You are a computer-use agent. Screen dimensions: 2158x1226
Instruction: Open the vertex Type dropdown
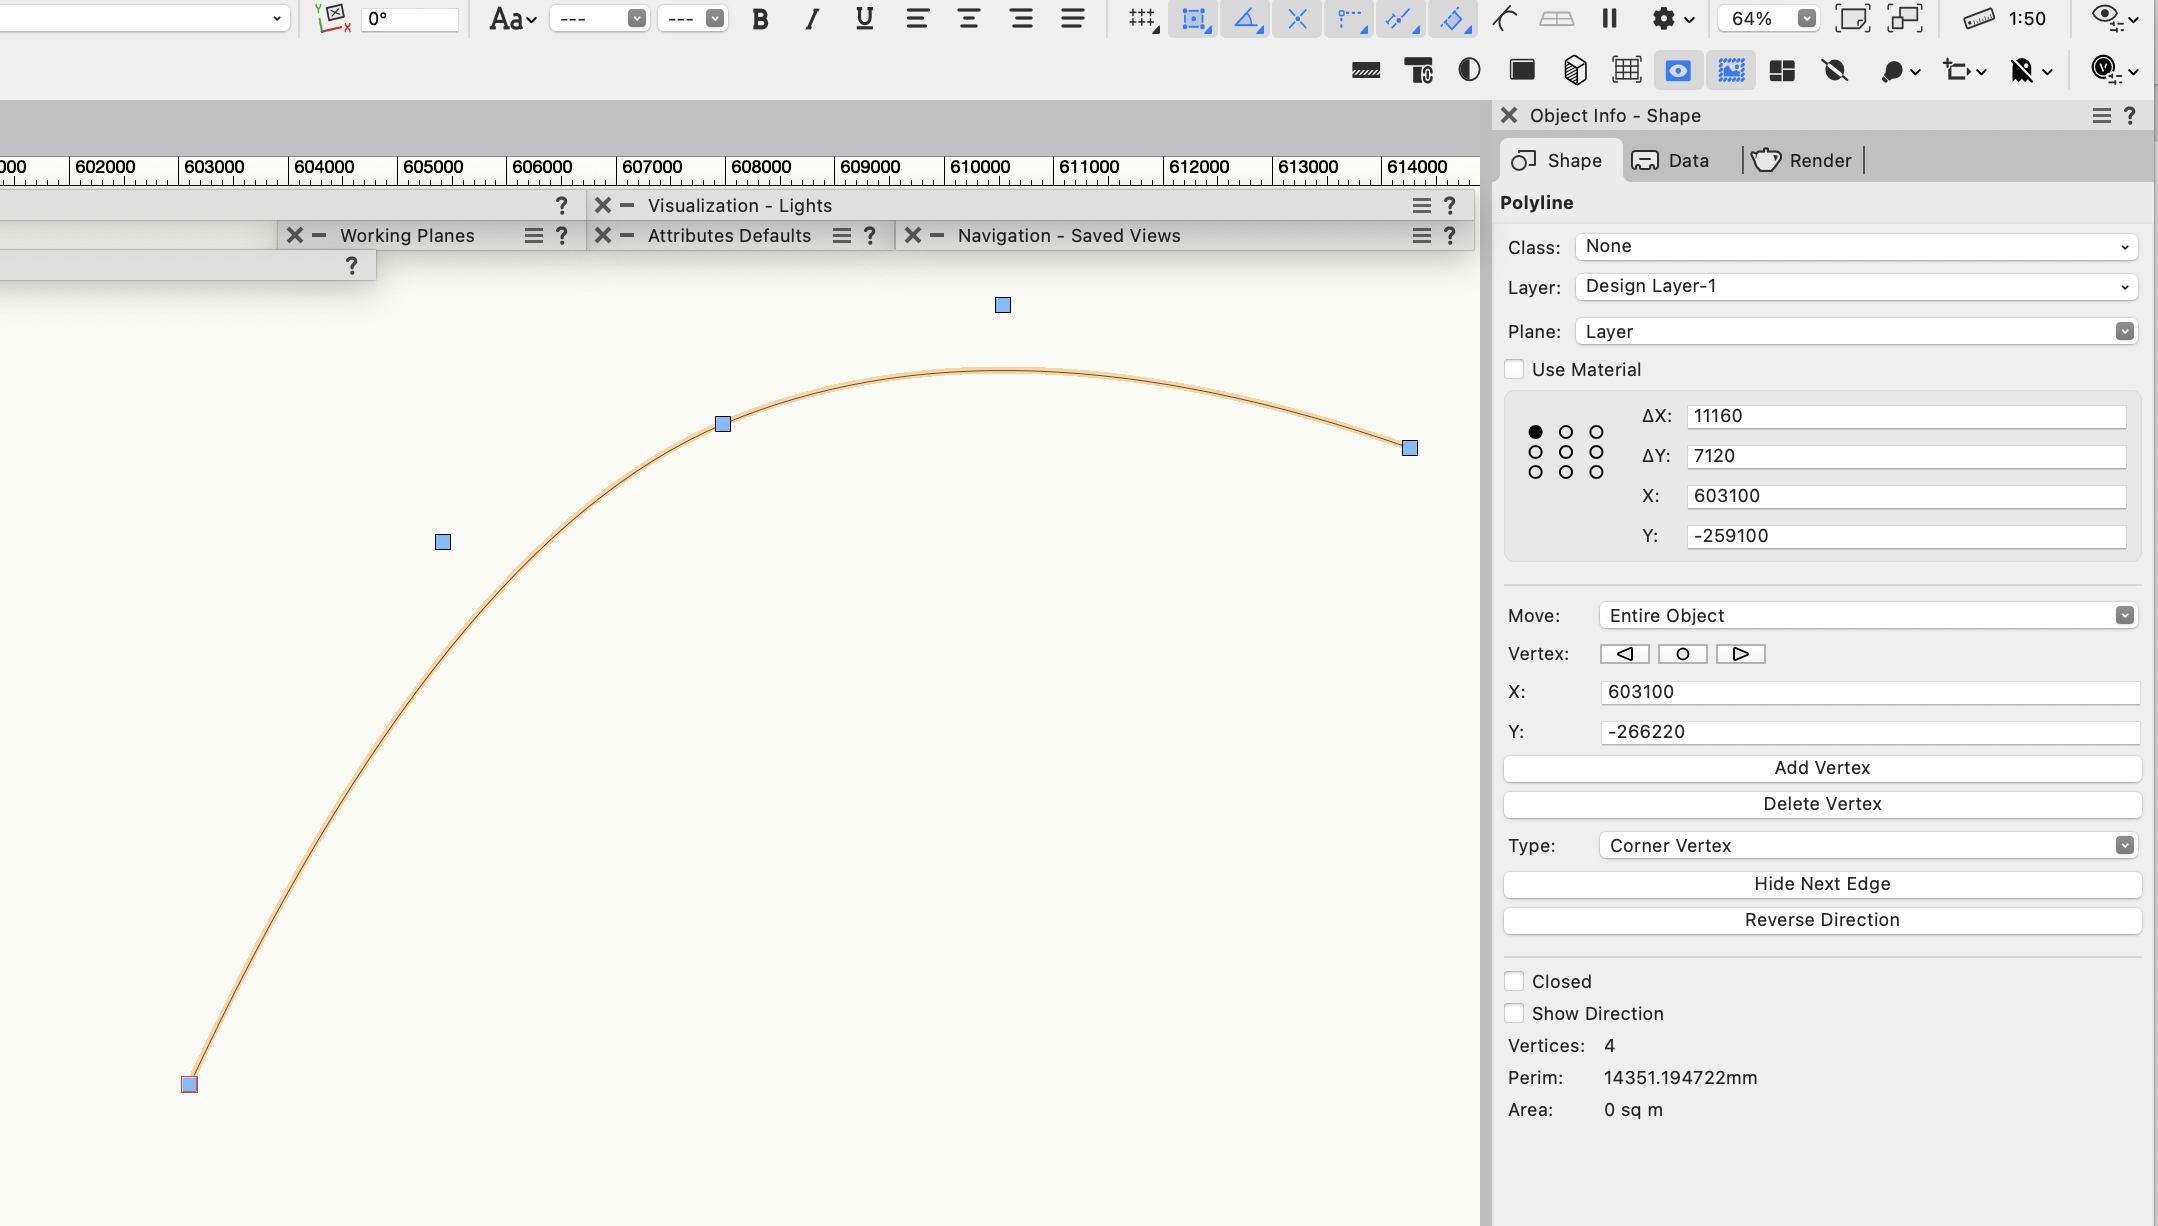tap(1867, 845)
